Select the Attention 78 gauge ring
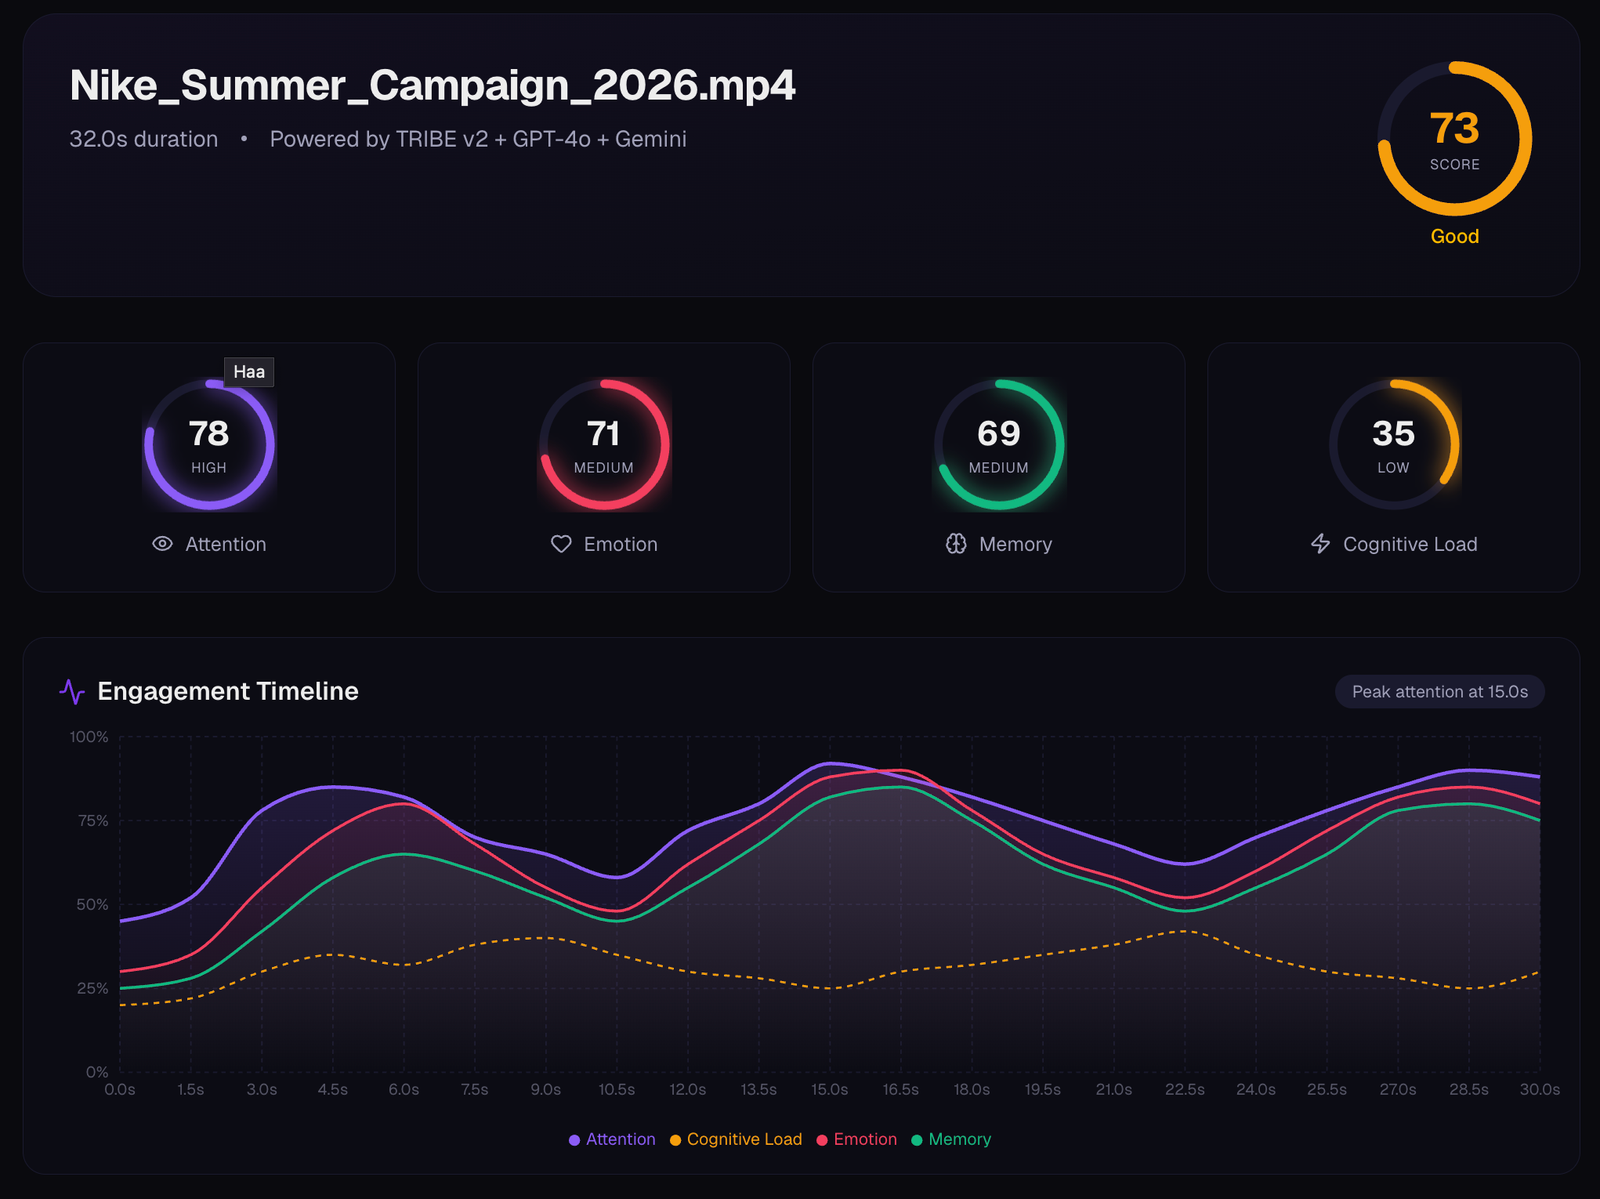The height and width of the screenshot is (1199, 1600). (x=209, y=444)
